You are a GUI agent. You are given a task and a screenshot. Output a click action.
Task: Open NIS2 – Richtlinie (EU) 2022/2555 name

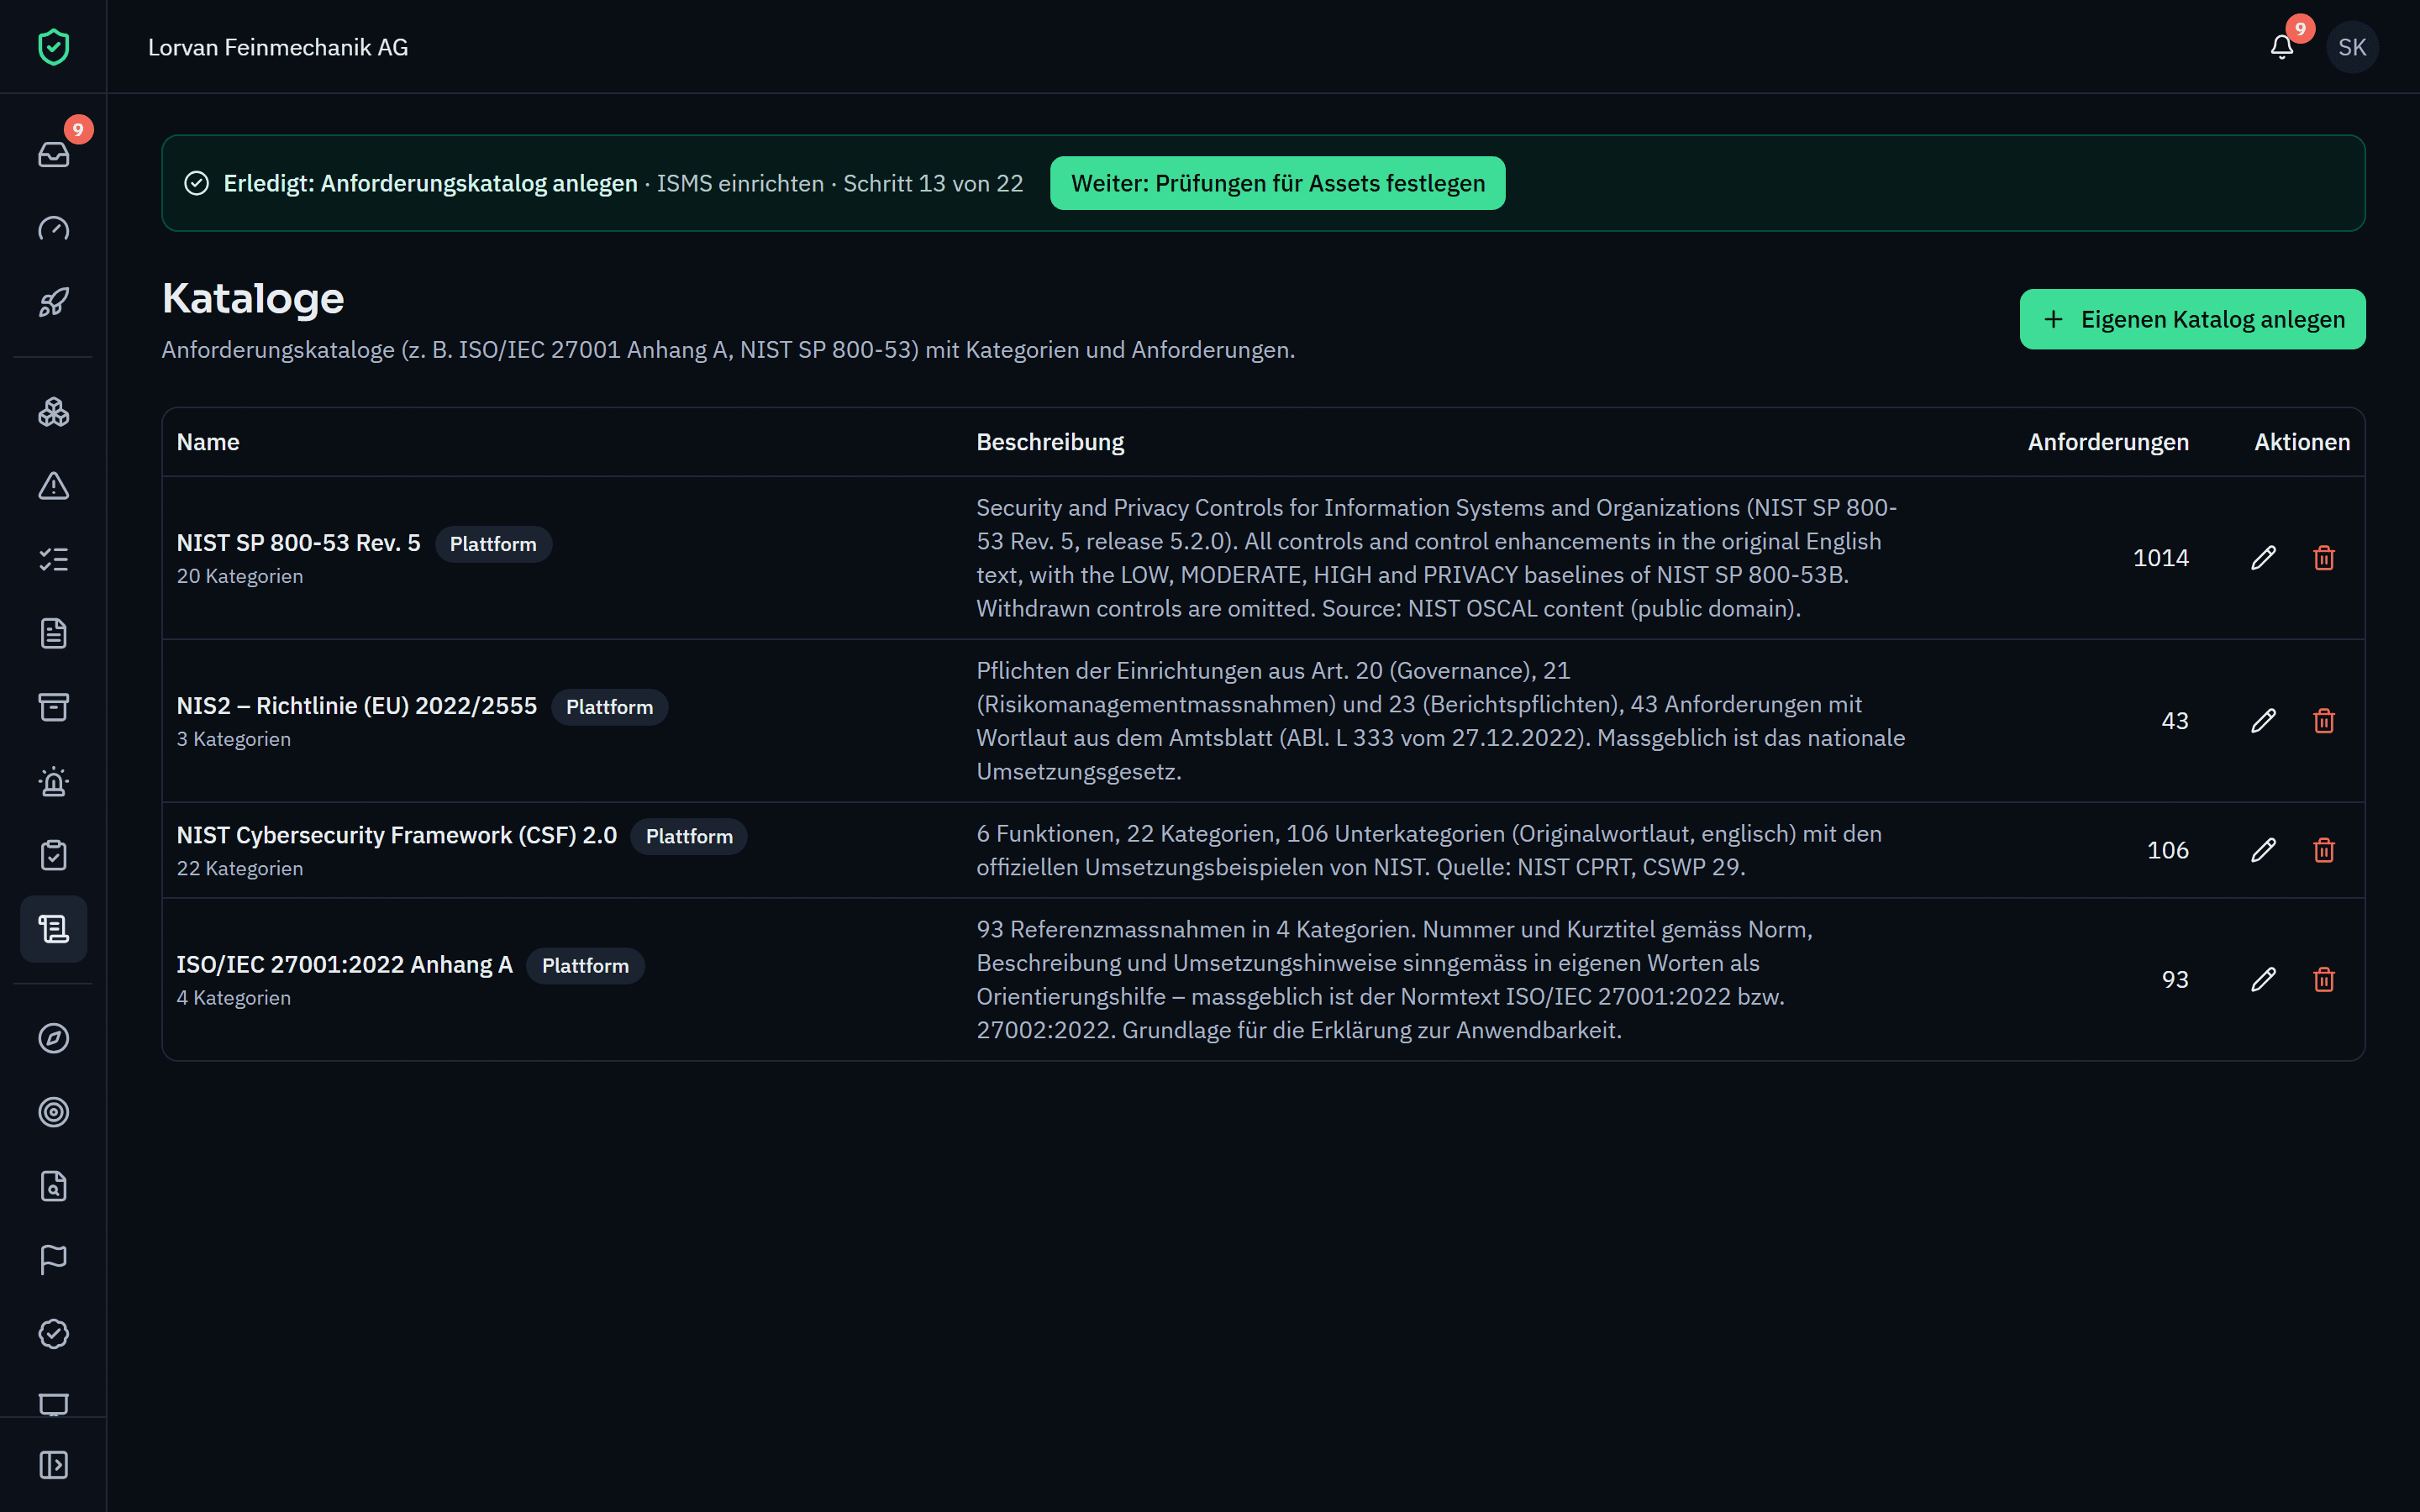[x=356, y=706]
